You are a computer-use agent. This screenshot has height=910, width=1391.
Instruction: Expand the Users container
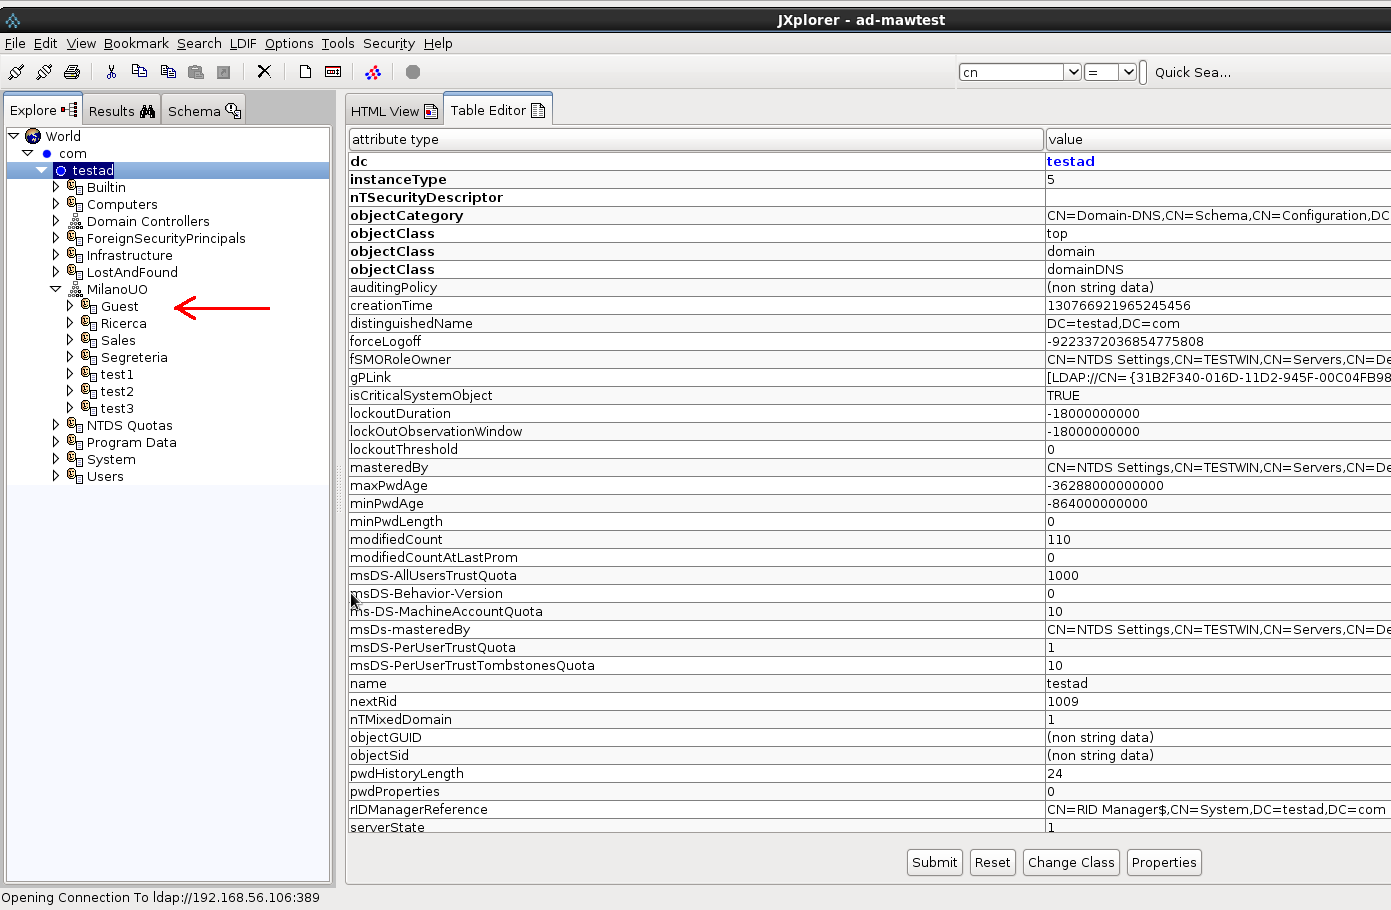[x=56, y=476]
